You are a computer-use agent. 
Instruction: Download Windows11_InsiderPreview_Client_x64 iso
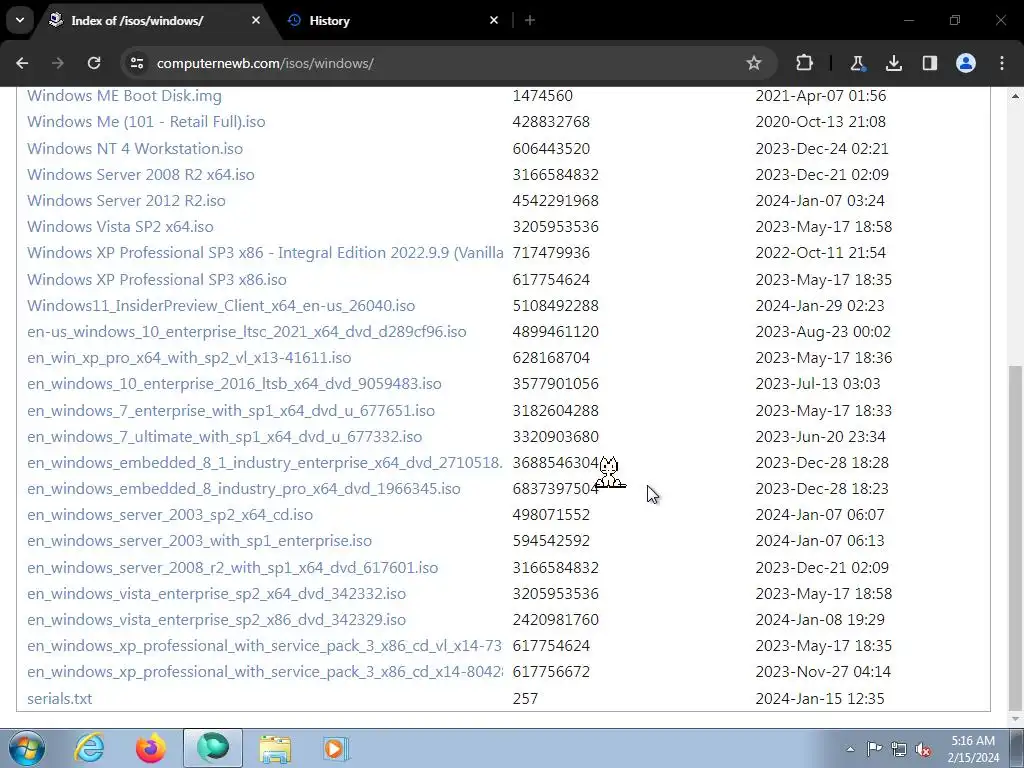(x=221, y=306)
